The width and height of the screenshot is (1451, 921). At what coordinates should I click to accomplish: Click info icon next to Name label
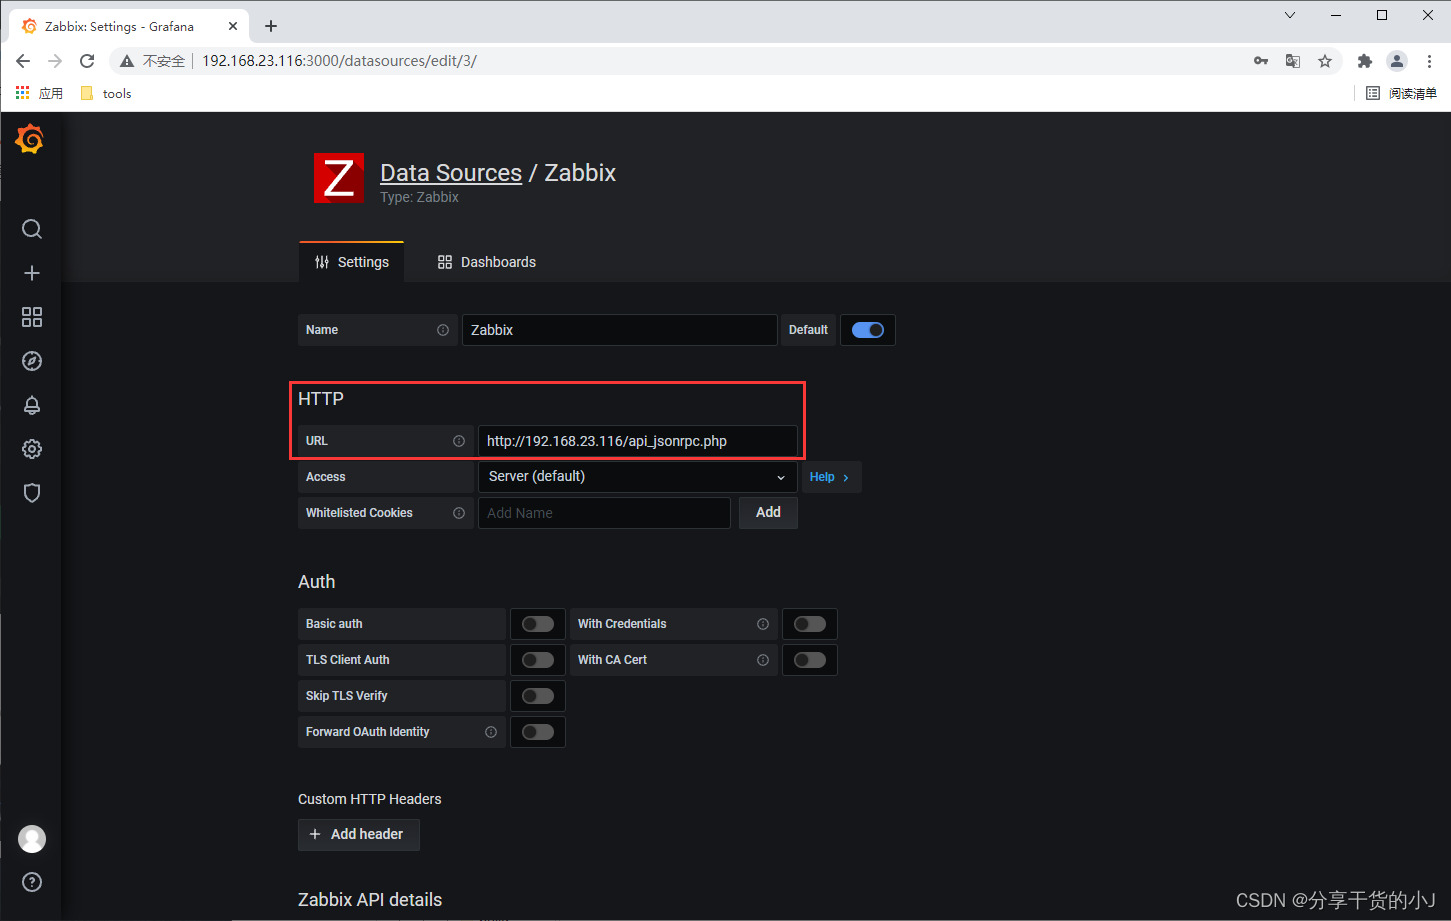coord(443,330)
